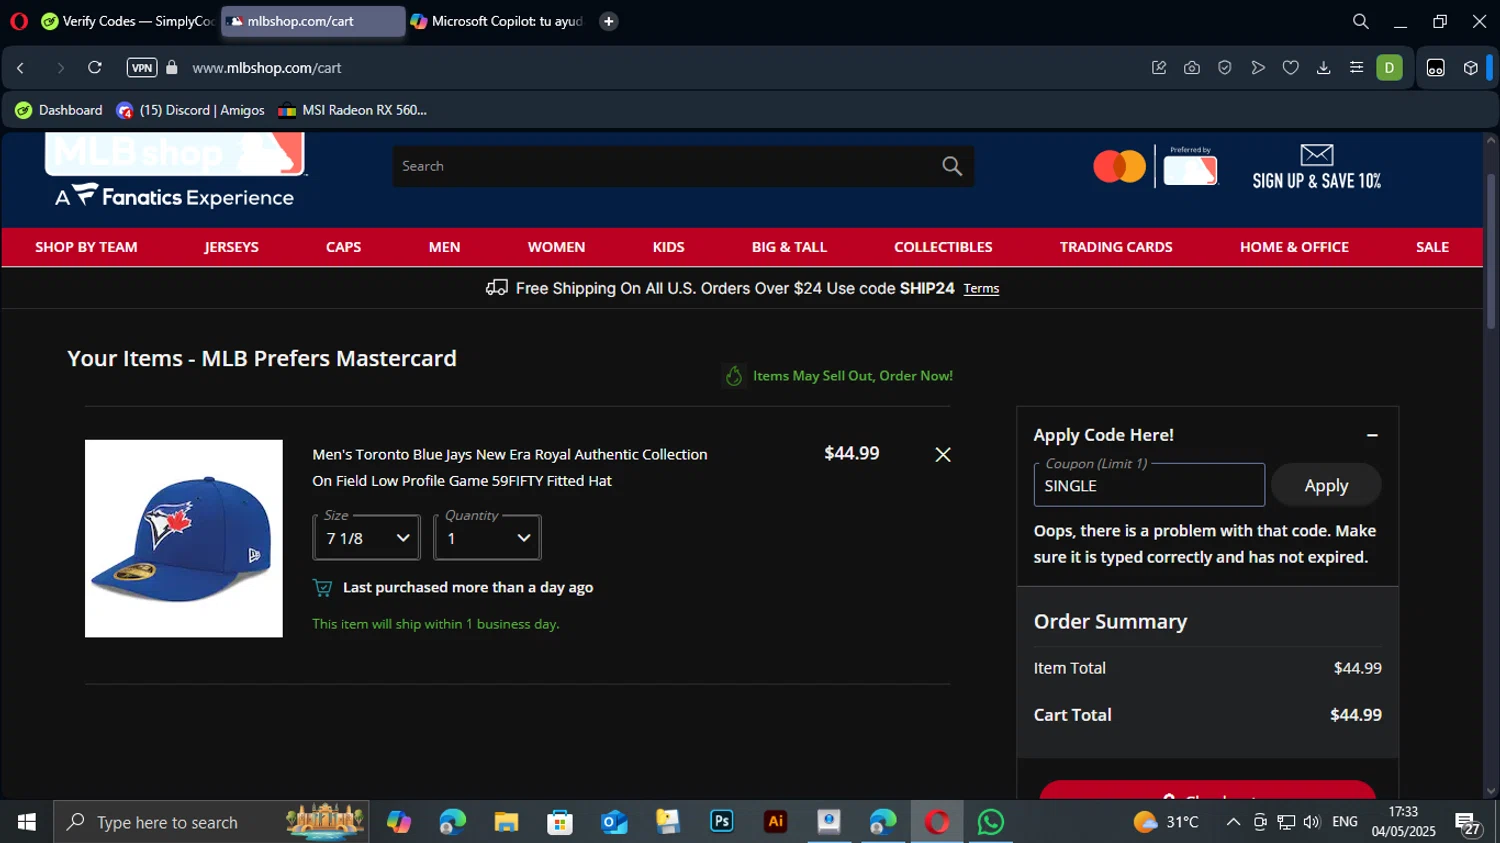Click the Mastercard logo icon

tap(1119, 167)
